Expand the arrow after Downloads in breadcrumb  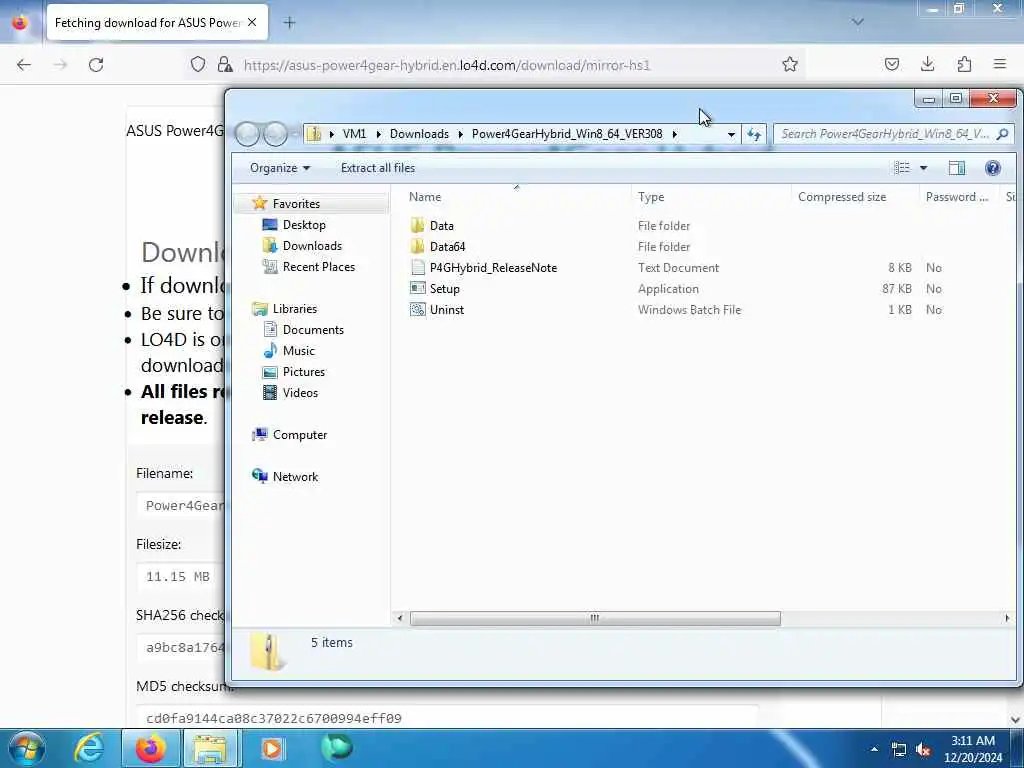tap(460, 134)
